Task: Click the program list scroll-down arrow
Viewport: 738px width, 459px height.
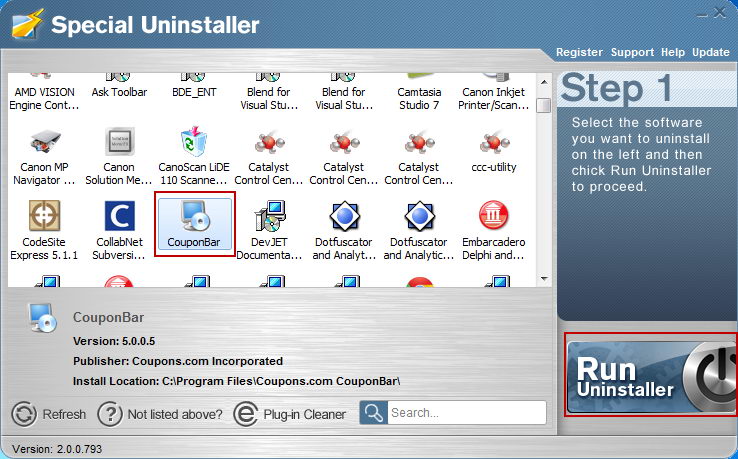Action: pos(544,279)
